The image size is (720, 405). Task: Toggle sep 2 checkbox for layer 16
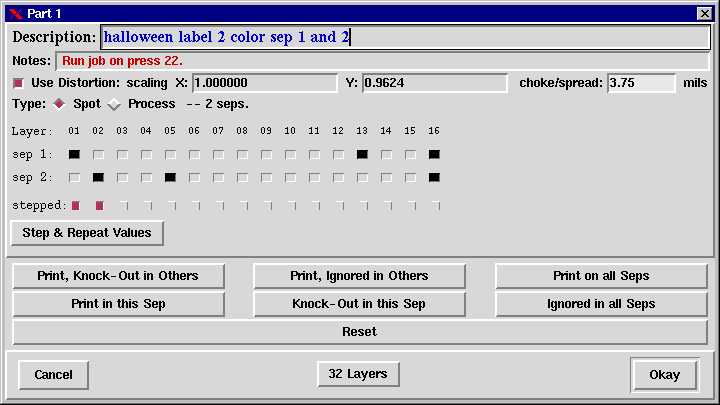434,177
